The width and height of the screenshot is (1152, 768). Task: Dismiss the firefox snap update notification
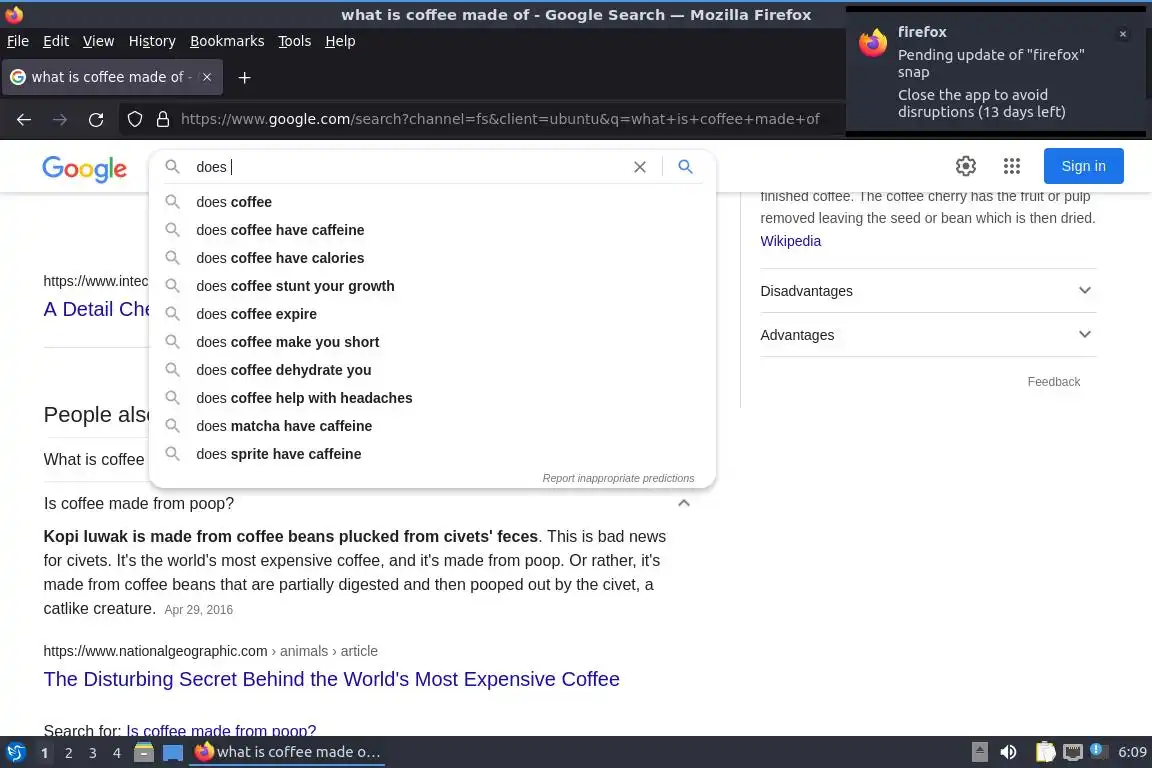[1123, 34]
